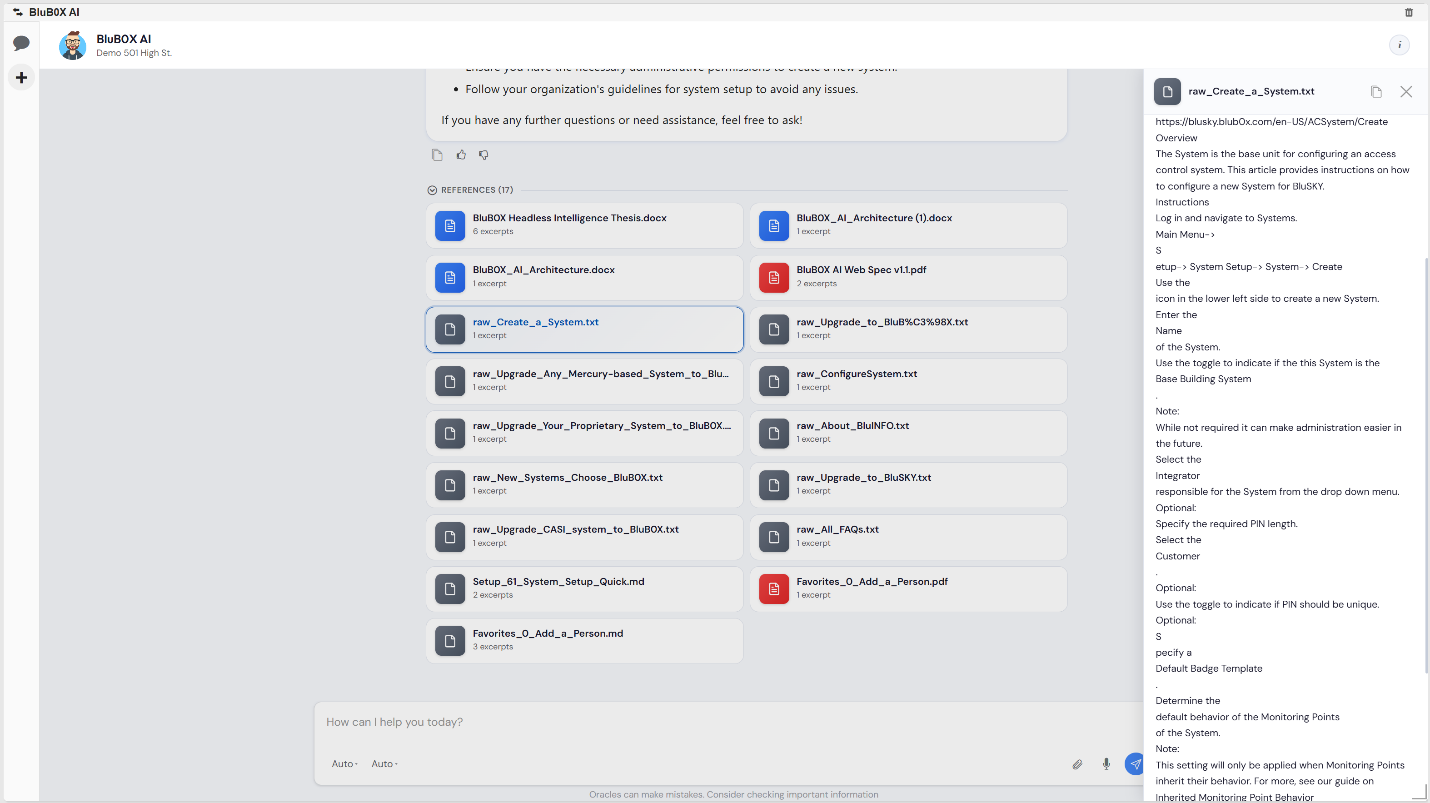
Task: Click the blusky.blub0x.com URL text in panel
Action: (1271, 122)
